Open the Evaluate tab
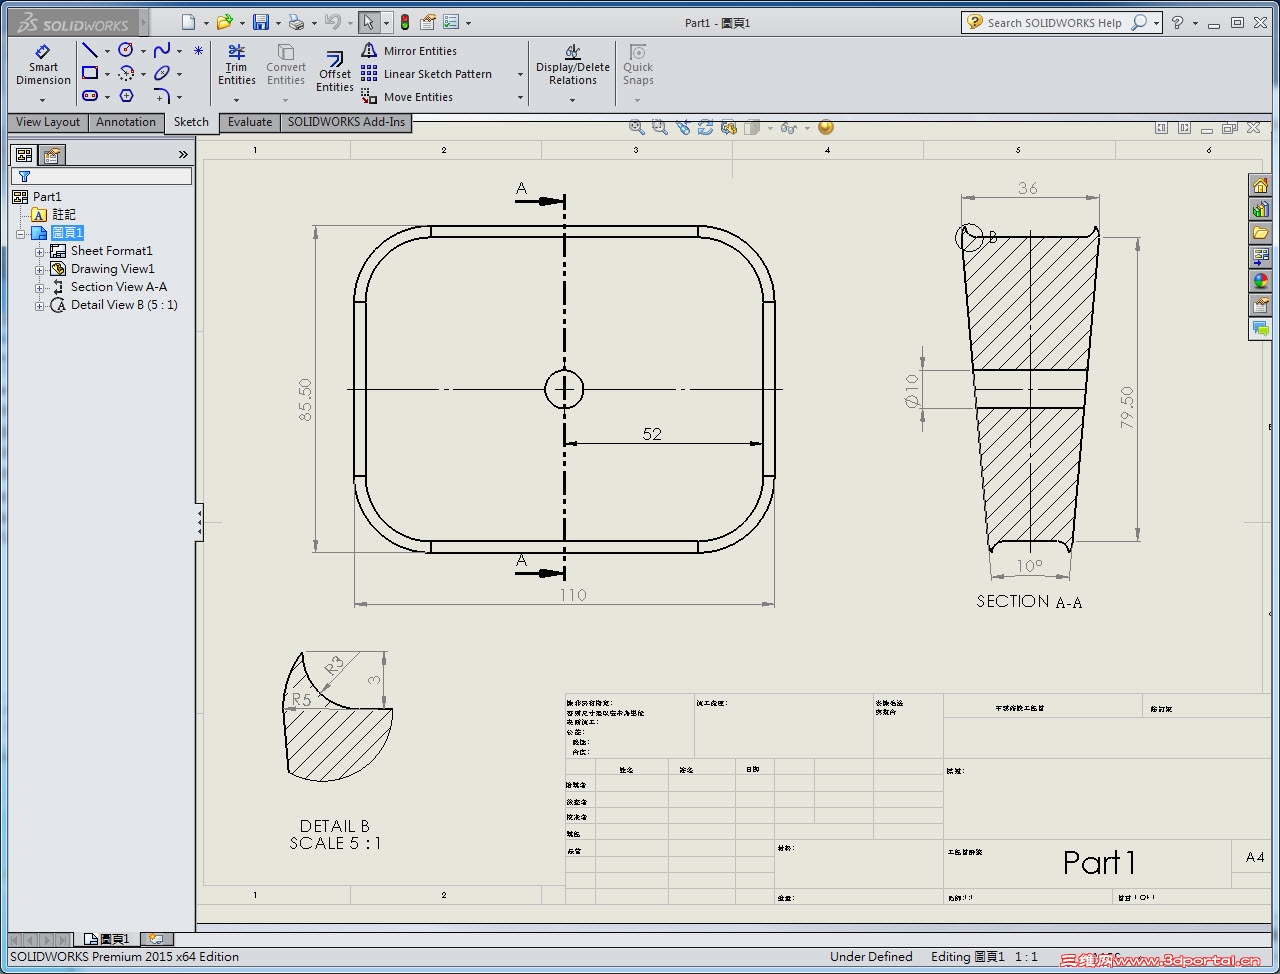This screenshot has height=974, width=1280. (x=249, y=122)
